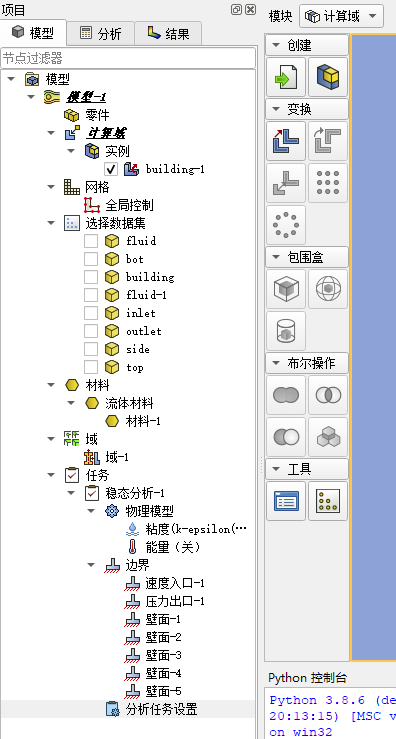396x739 pixels.
Task: Collapse the 物理模型 tree node
Action: (x=91, y=511)
